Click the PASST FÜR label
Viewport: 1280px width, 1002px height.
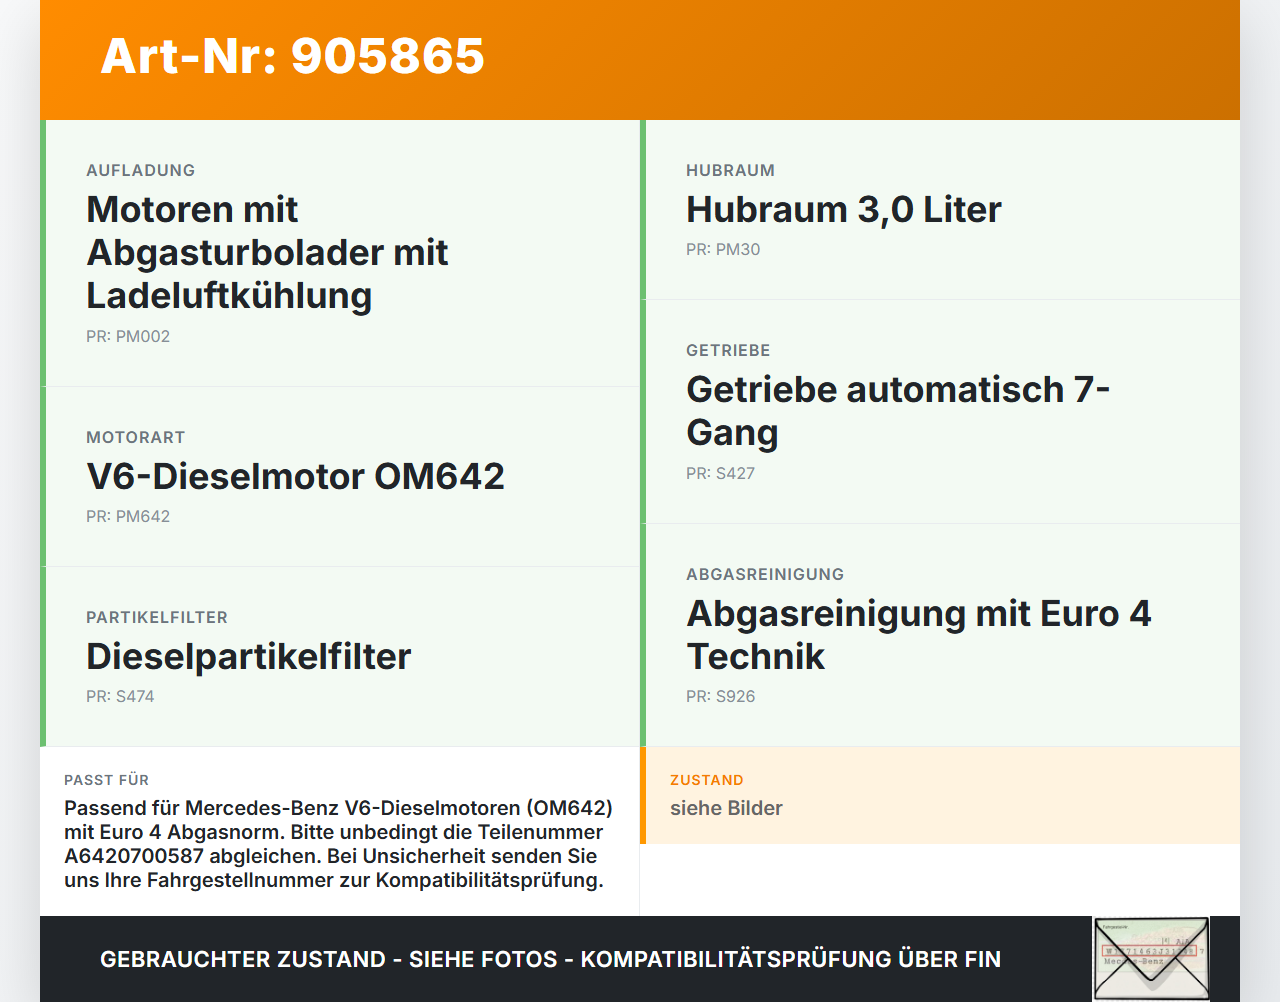(x=106, y=780)
